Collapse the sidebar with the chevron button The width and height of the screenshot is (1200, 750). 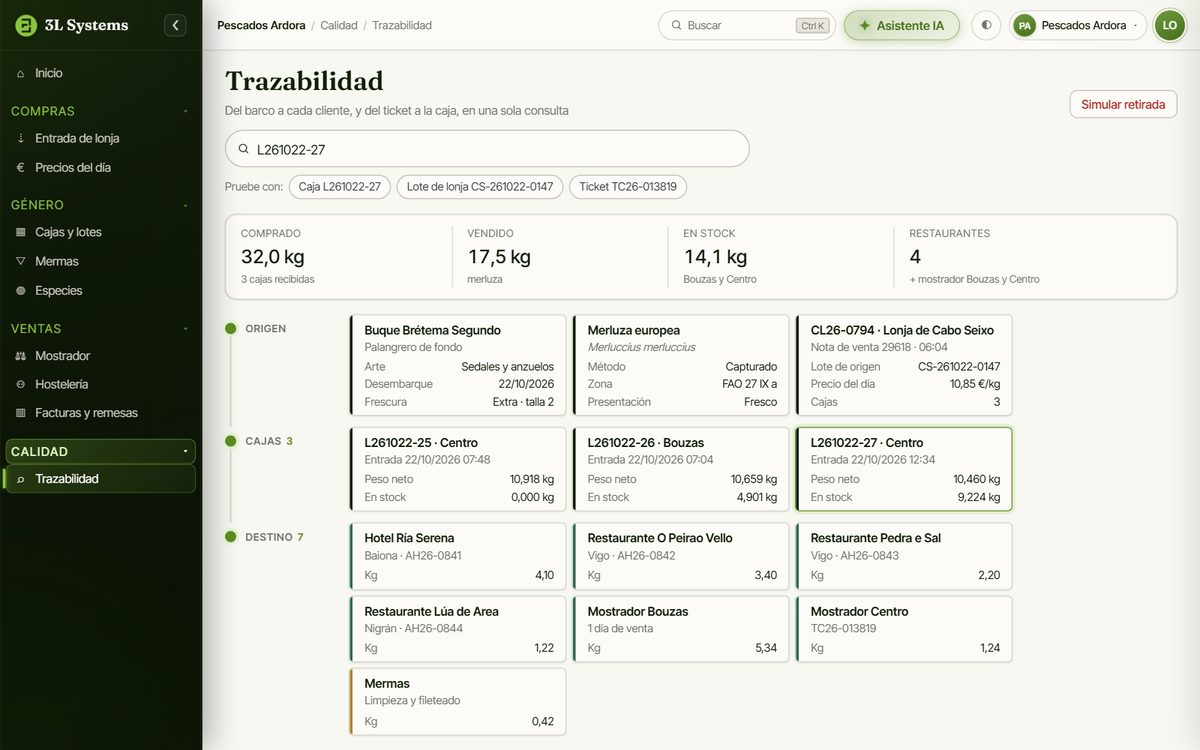tap(175, 25)
